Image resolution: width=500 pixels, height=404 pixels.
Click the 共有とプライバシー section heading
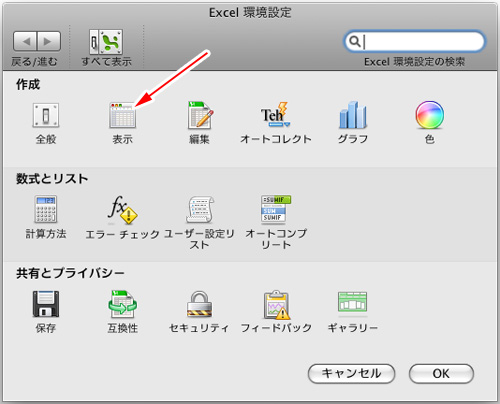click(70, 273)
